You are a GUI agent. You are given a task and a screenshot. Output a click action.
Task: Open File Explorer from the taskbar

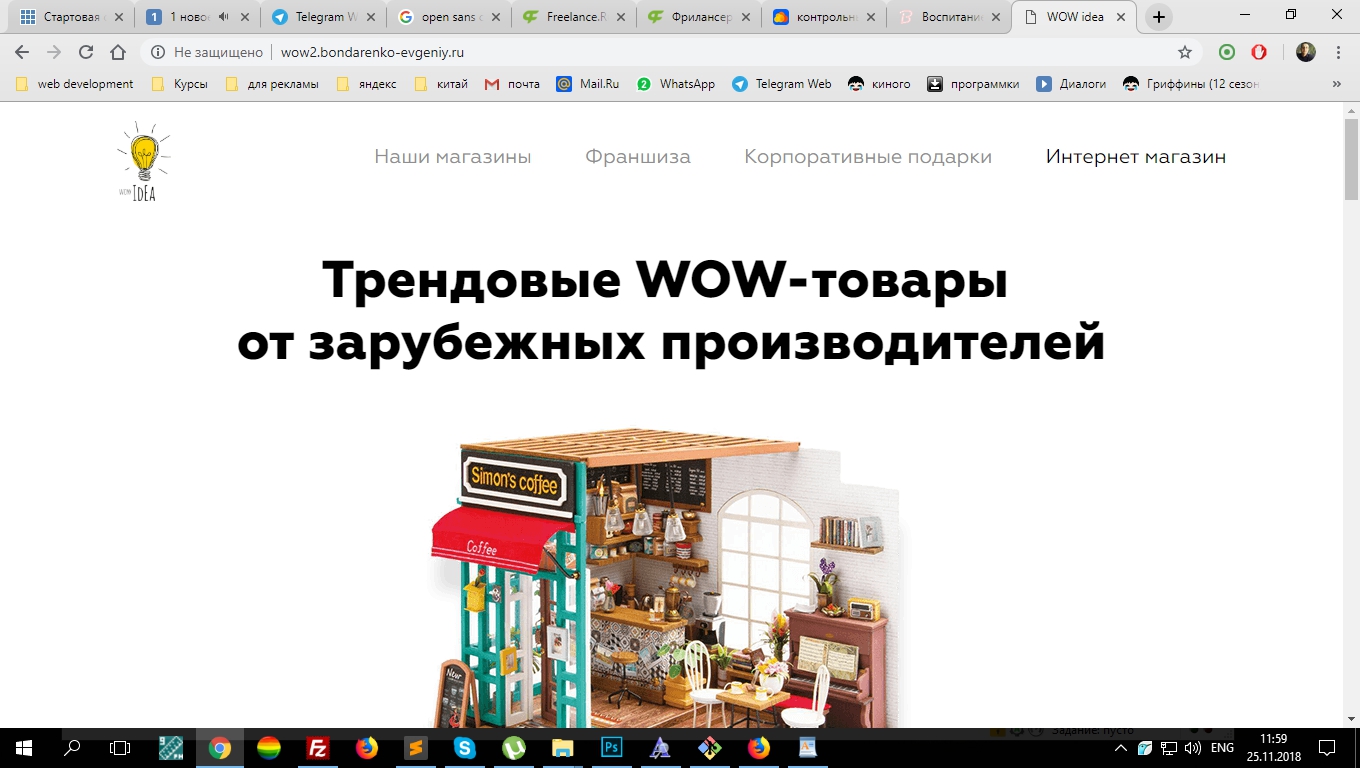point(562,748)
